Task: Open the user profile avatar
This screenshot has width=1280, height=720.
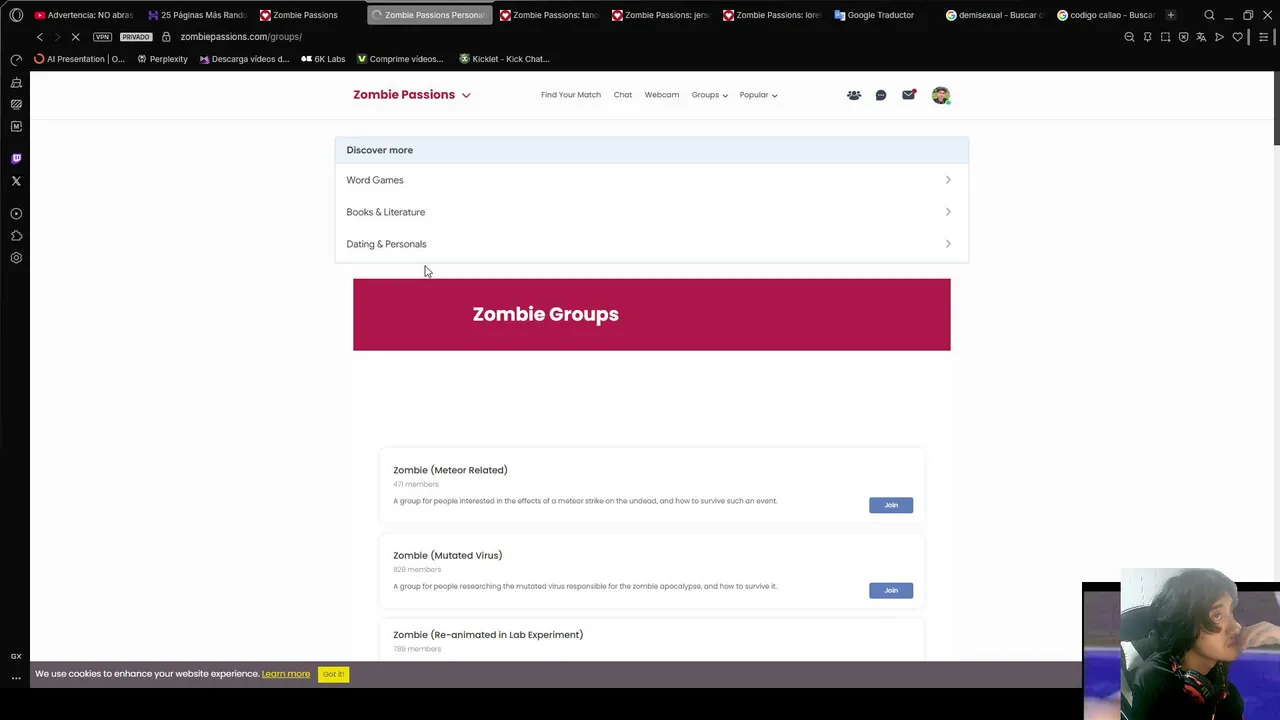Action: click(x=940, y=95)
